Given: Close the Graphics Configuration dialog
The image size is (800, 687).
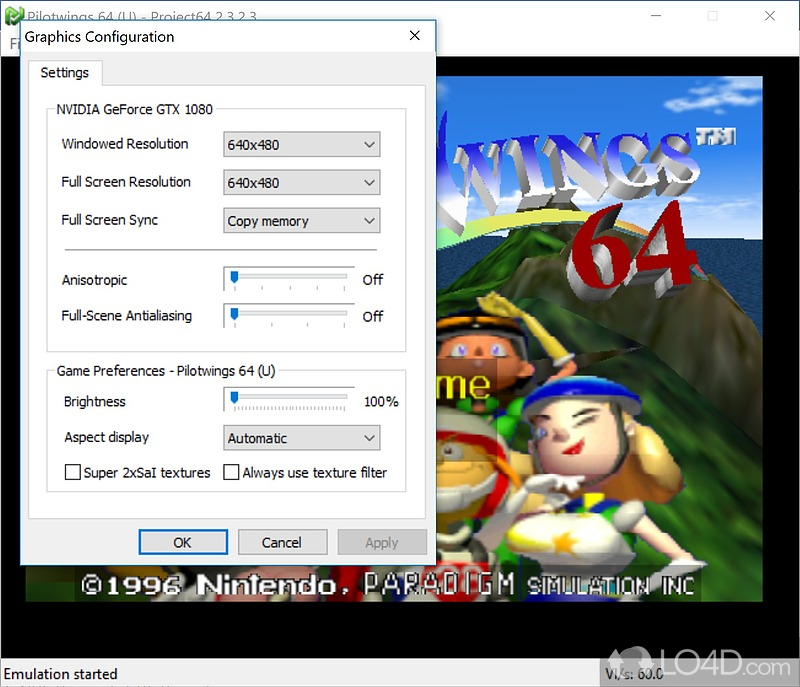Looking at the screenshot, I should (414, 37).
